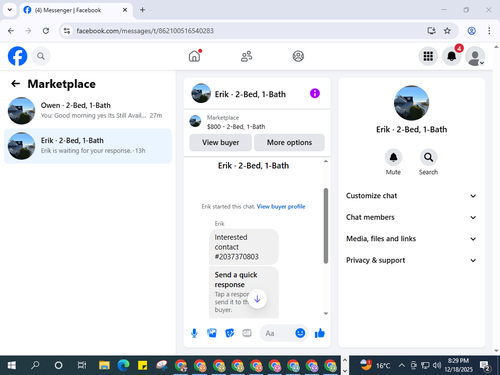Expand Chat members section
500x375 pixels.
click(x=411, y=217)
